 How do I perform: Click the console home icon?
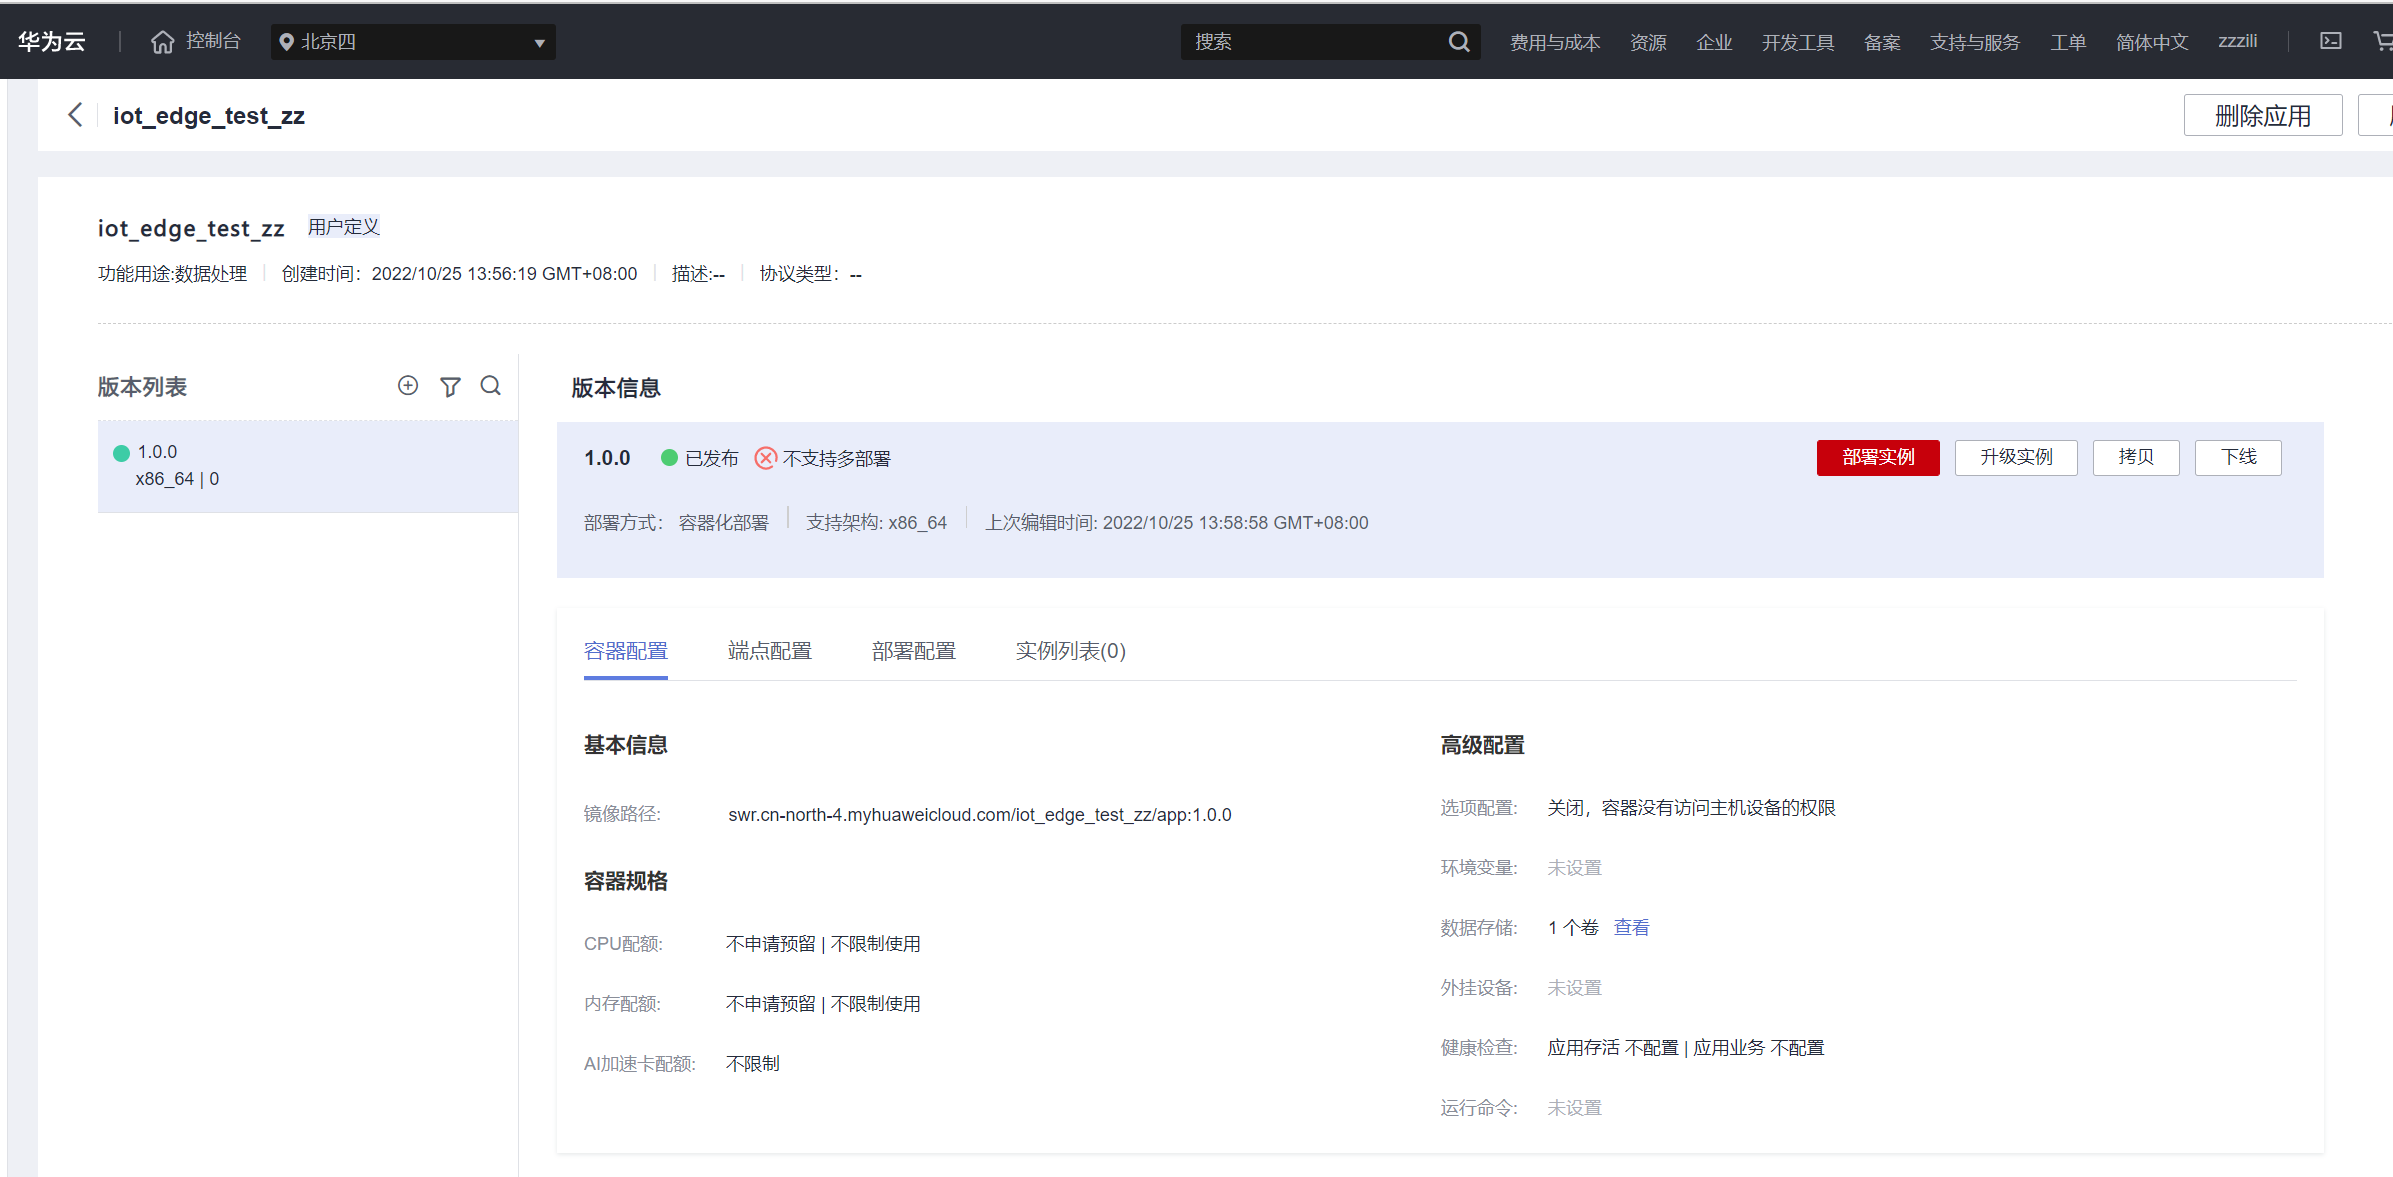click(162, 42)
